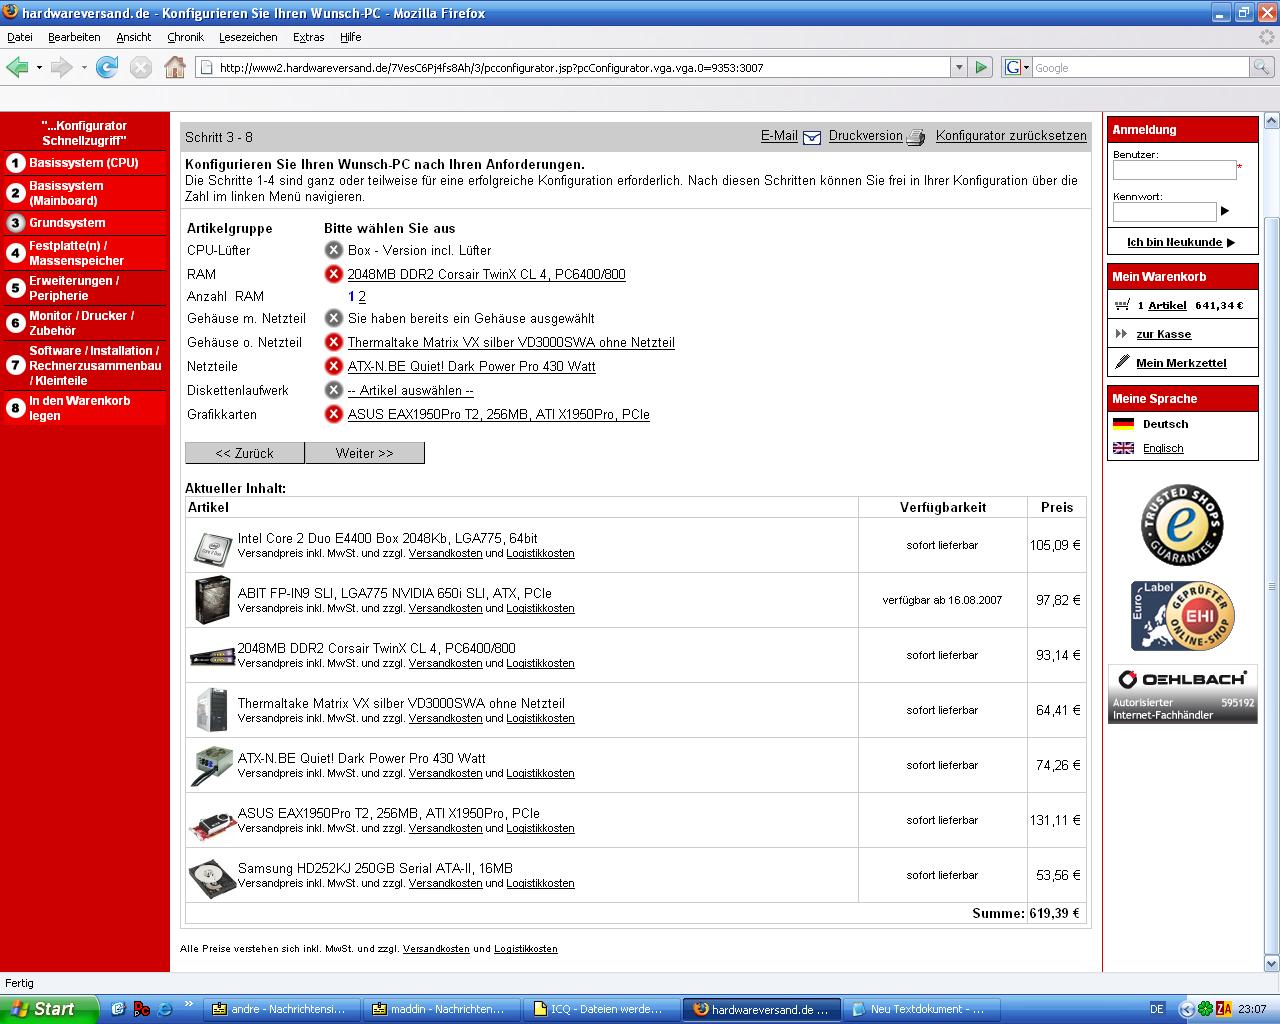
Task: Open the Lesezeichen menu
Action: 248,37
